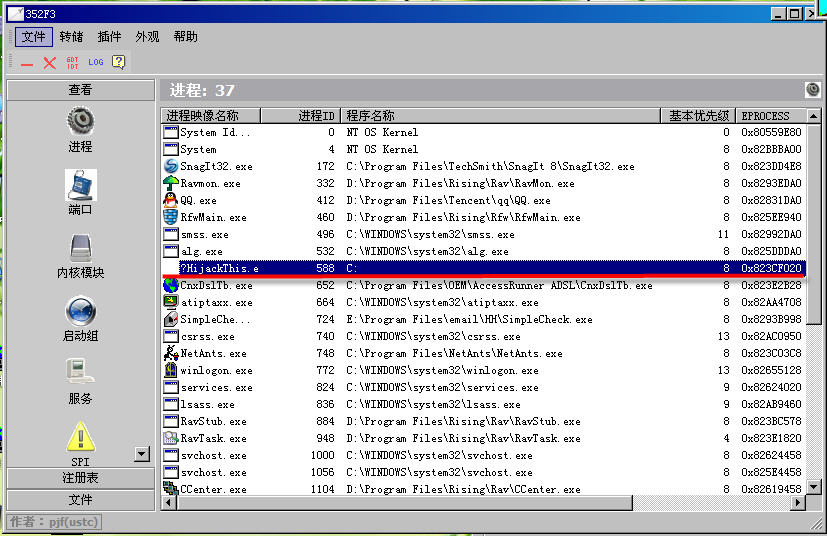Viewport: 827px width, 536px height.
Task: Sort by 基本优先级 column header
Action: pyautogui.click(x=698, y=116)
